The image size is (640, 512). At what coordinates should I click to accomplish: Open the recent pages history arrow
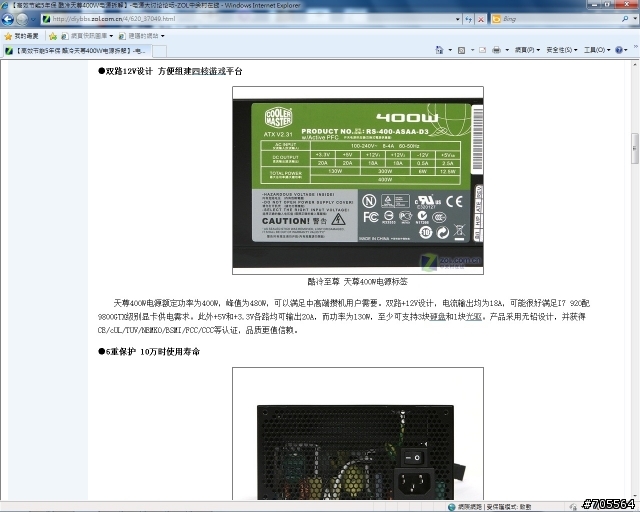pos(33,19)
